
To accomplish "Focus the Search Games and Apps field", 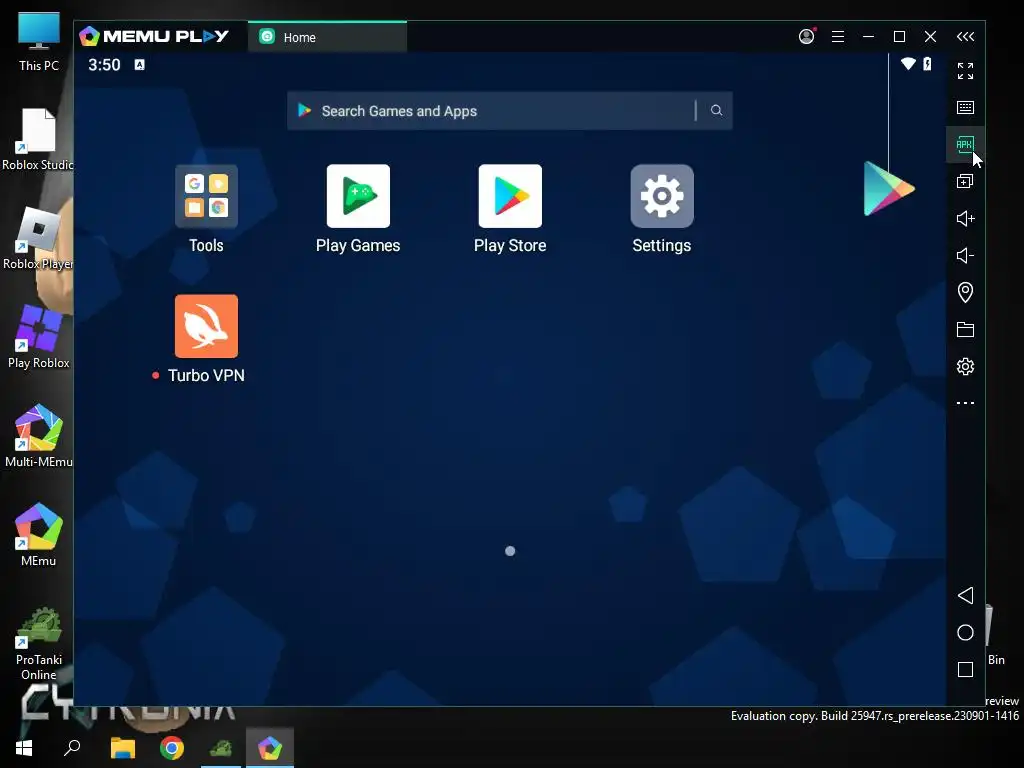I will [x=509, y=110].
